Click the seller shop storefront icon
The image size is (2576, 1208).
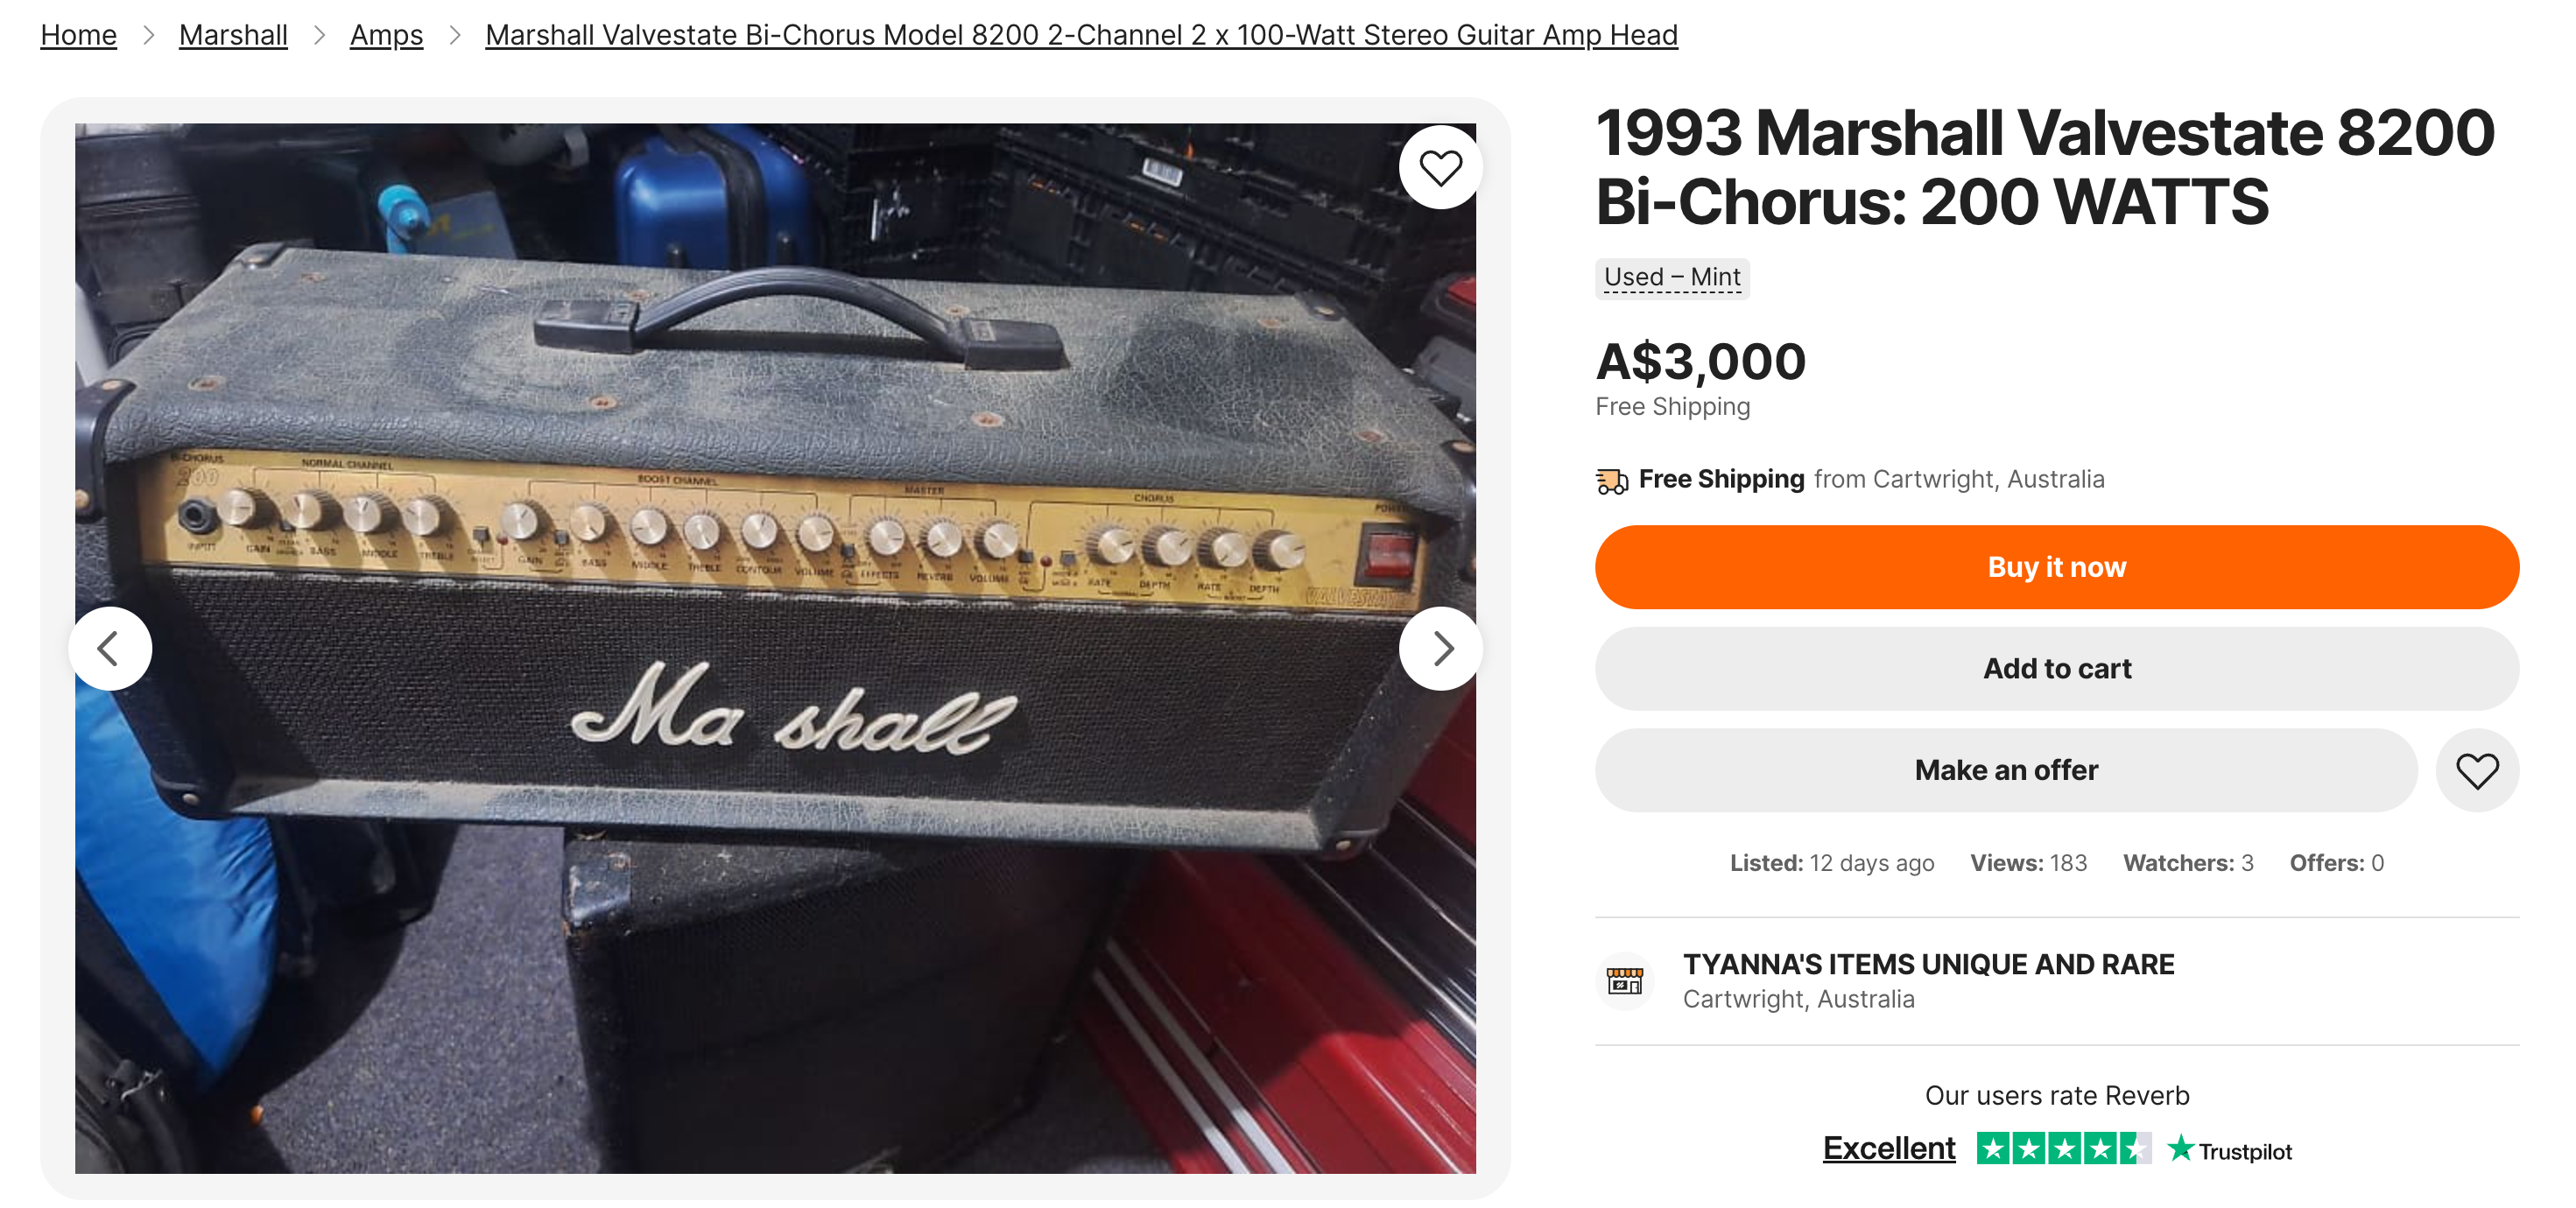[x=1624, y=980]
